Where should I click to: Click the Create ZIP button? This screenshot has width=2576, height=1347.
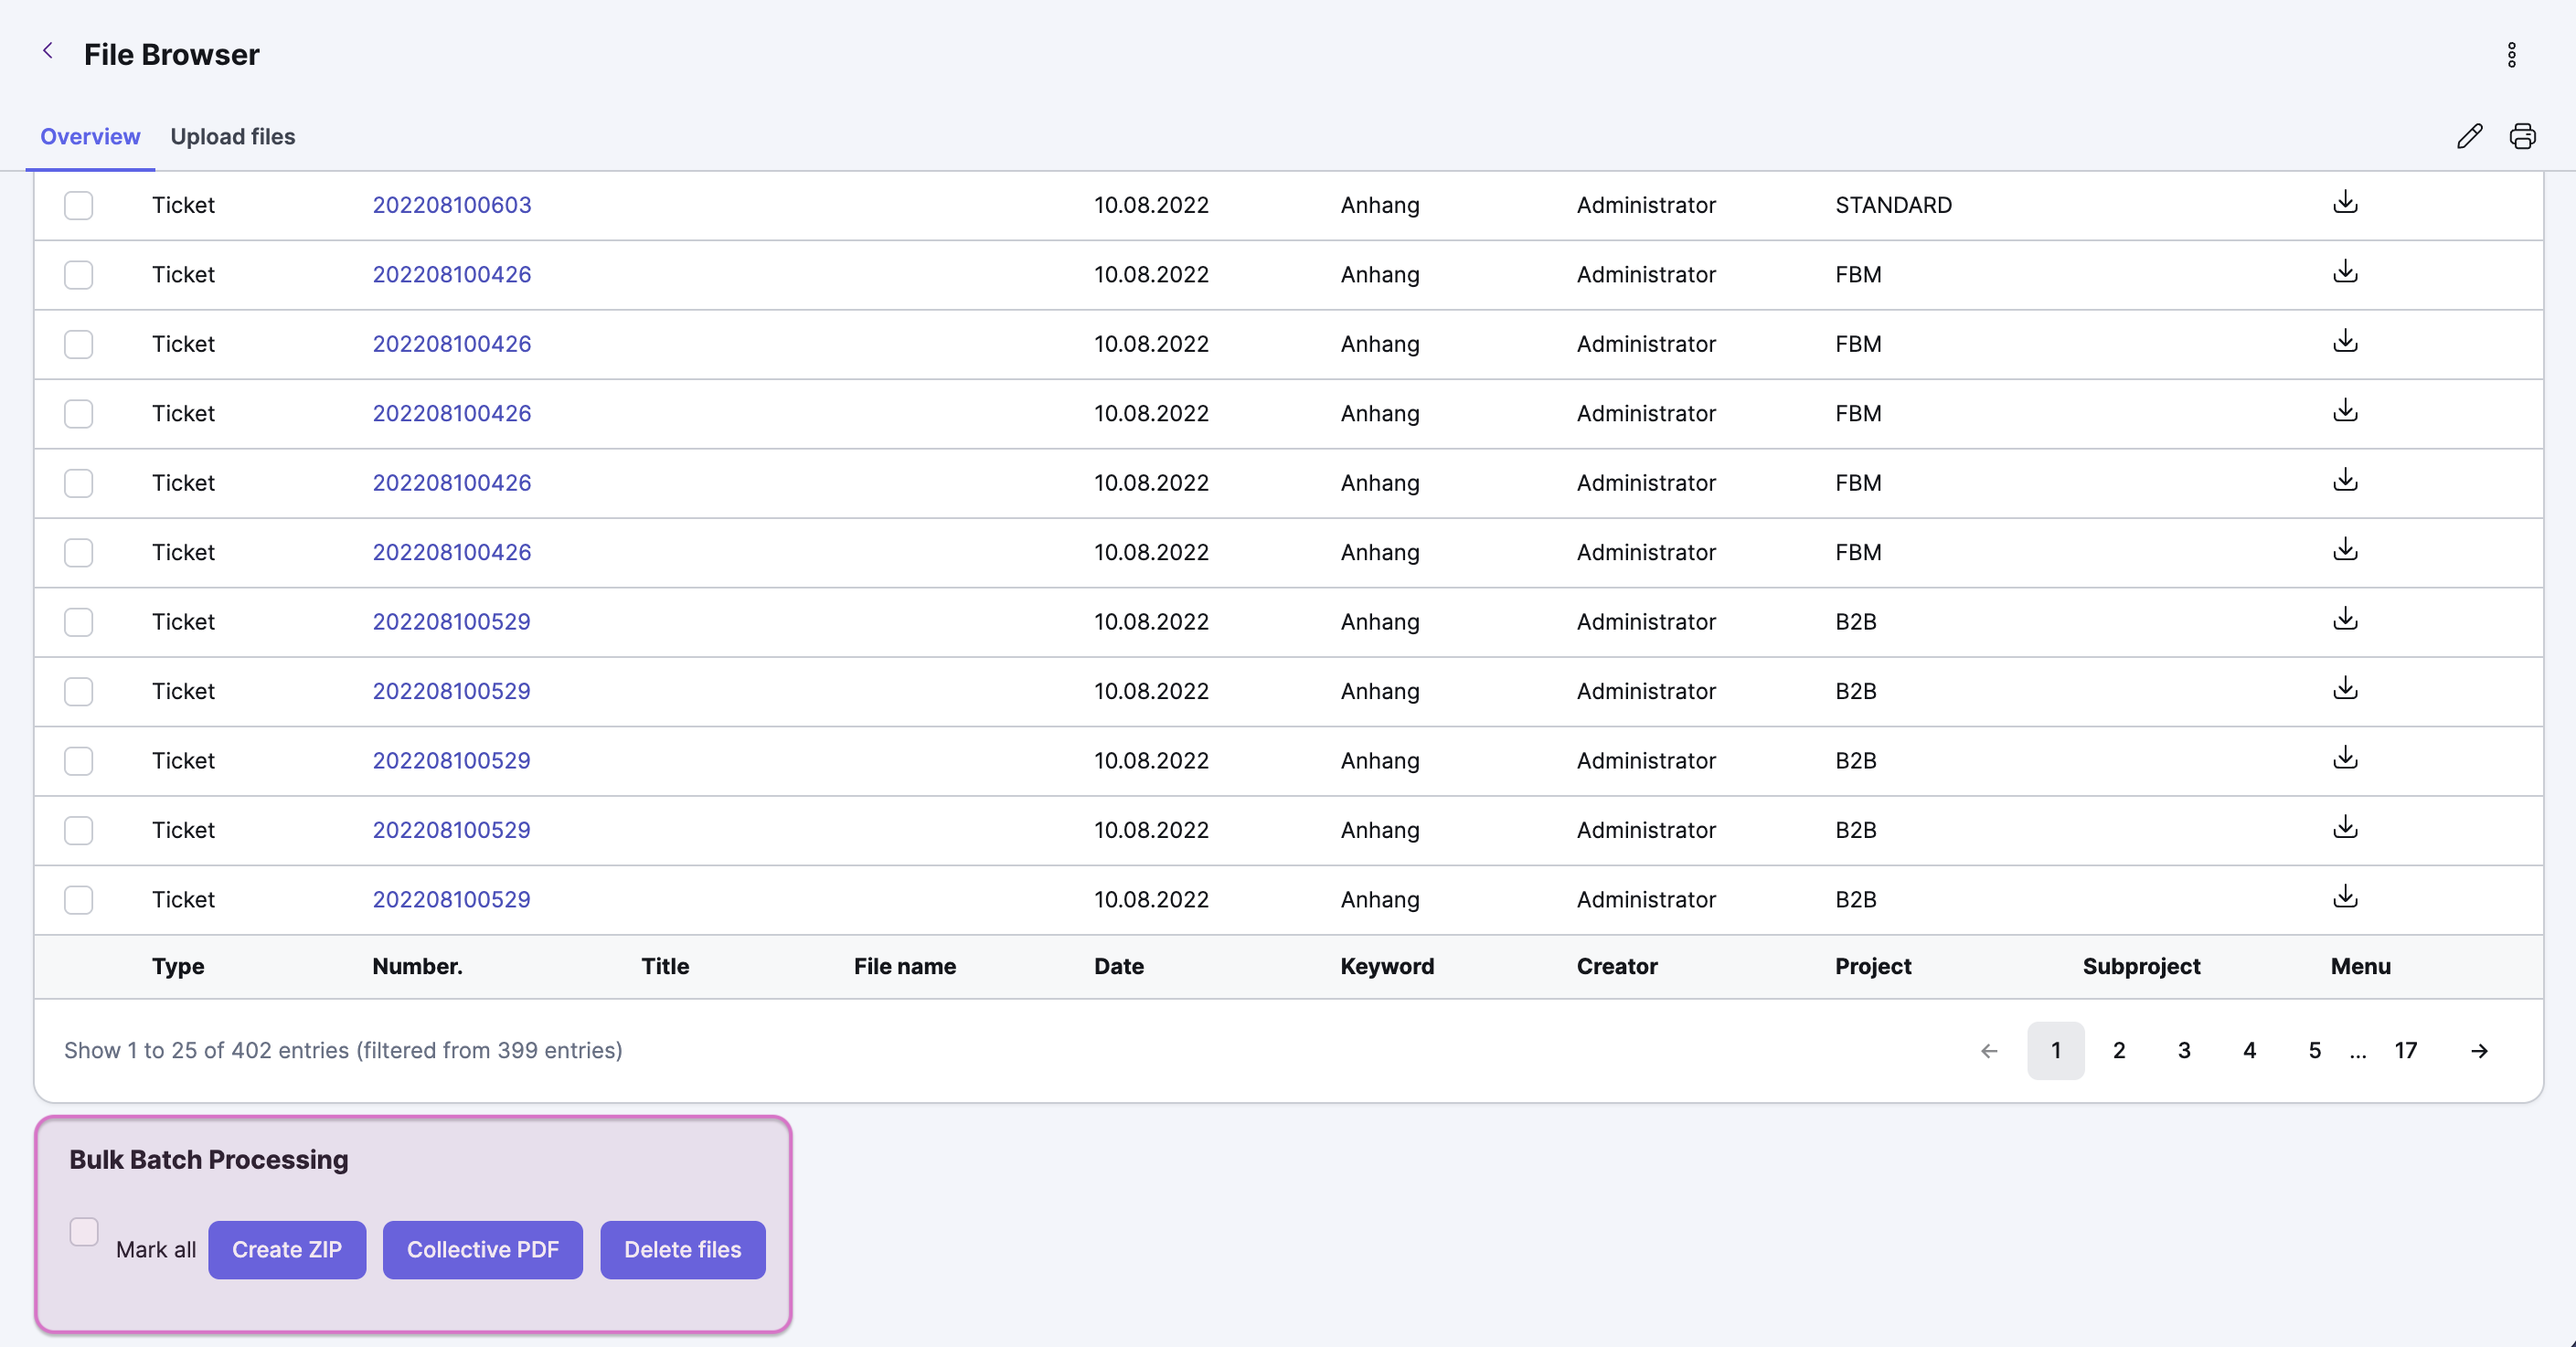click(287, 1249)
